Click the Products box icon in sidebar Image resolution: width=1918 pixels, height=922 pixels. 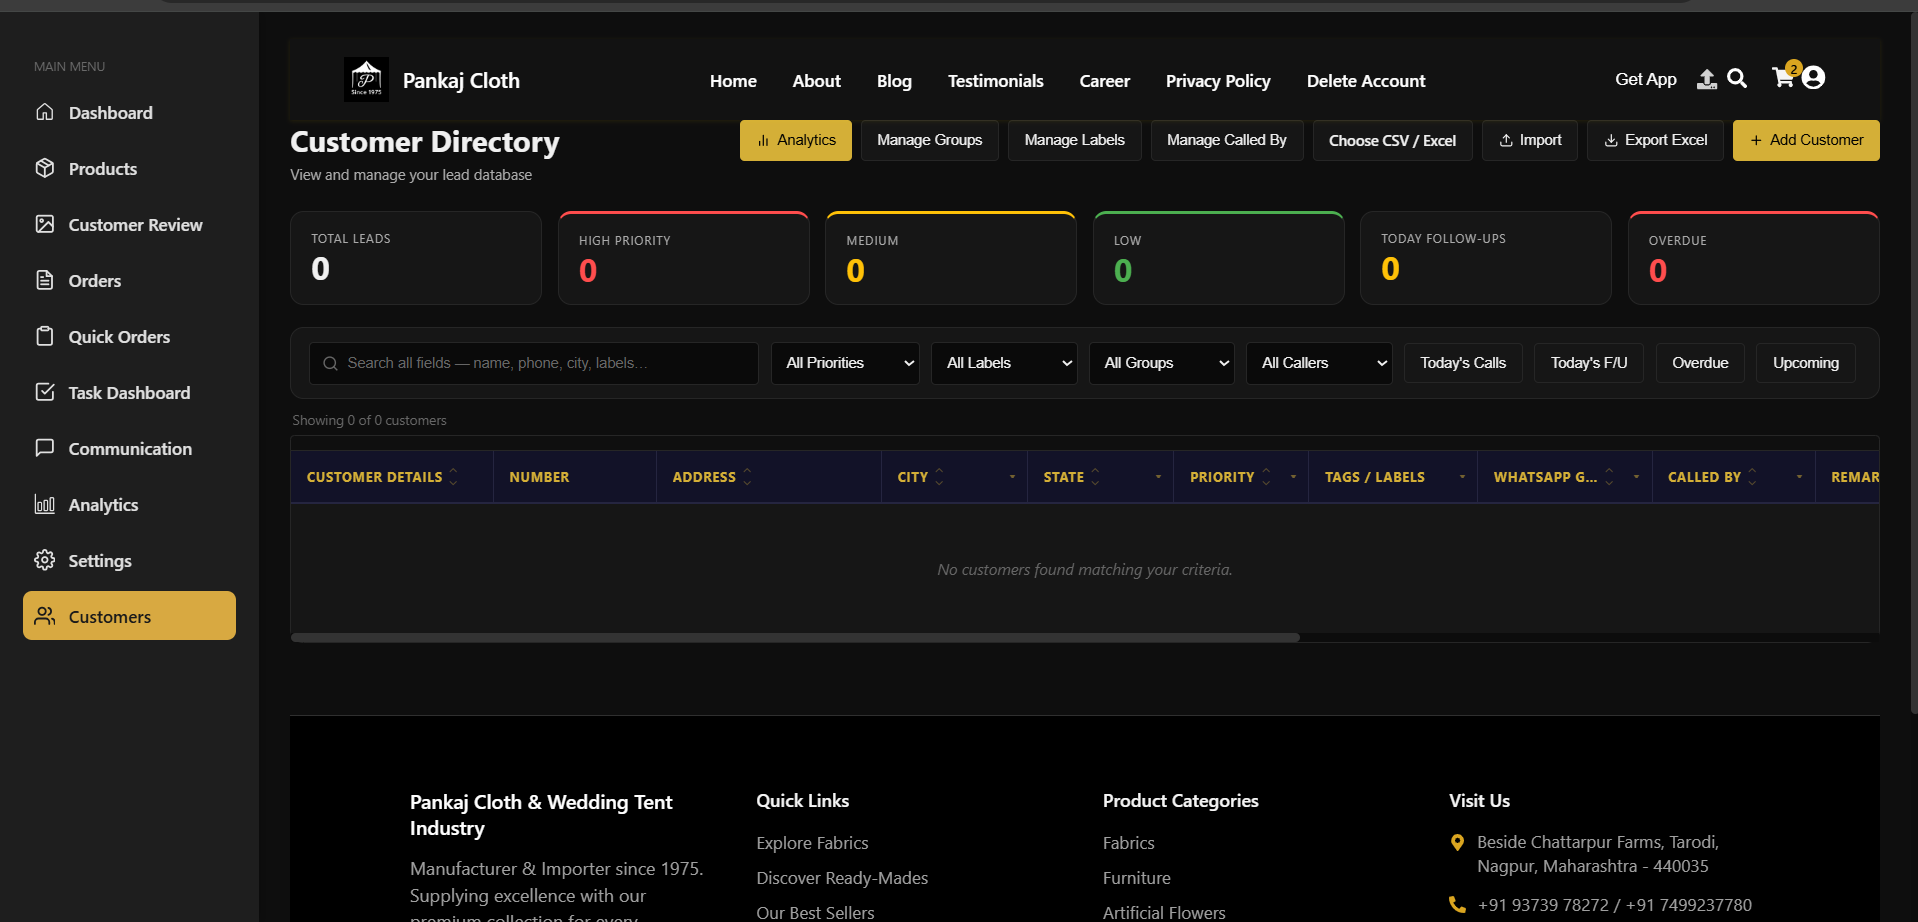point(45,168)
